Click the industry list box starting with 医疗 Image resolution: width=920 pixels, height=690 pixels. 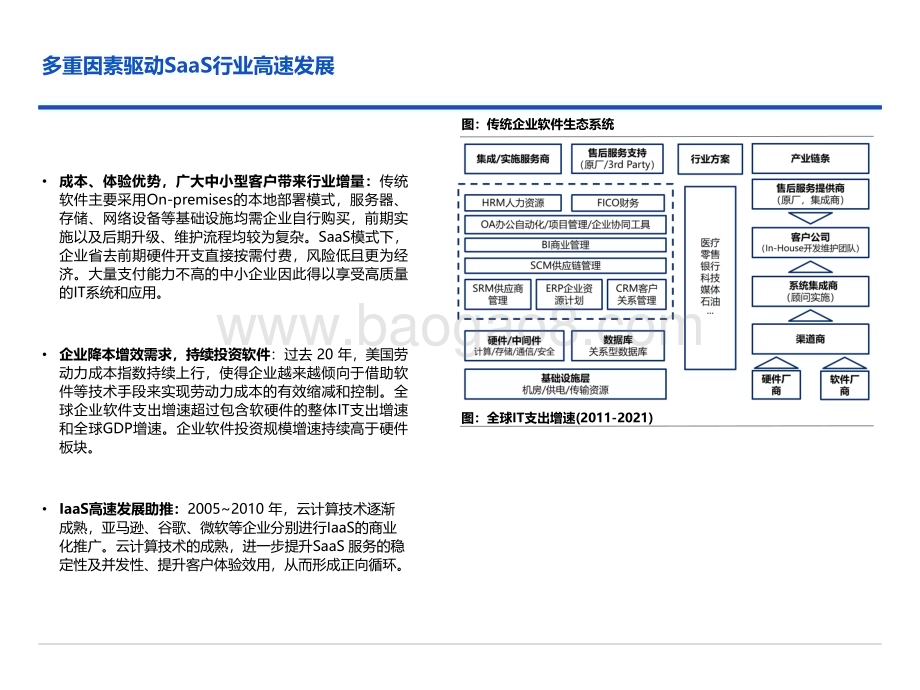click(x=710, y=278)
